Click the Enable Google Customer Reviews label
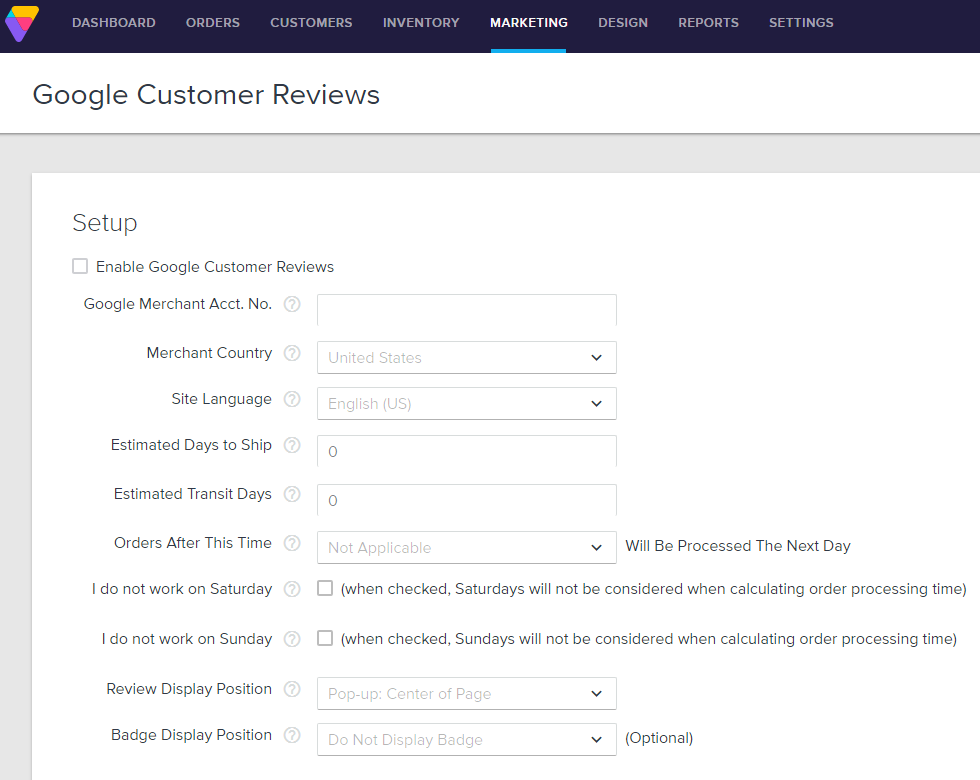Screen dimensions: 980x780 [215, 267]
